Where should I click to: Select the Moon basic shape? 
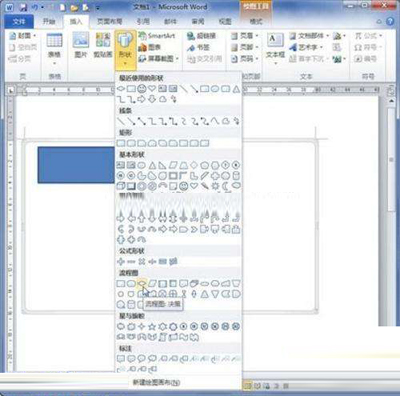[226, 186]
